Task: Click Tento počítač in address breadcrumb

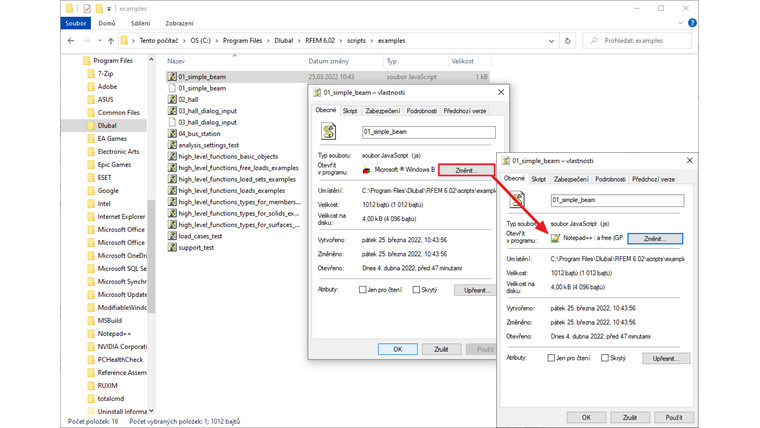Action: [159, 41]
